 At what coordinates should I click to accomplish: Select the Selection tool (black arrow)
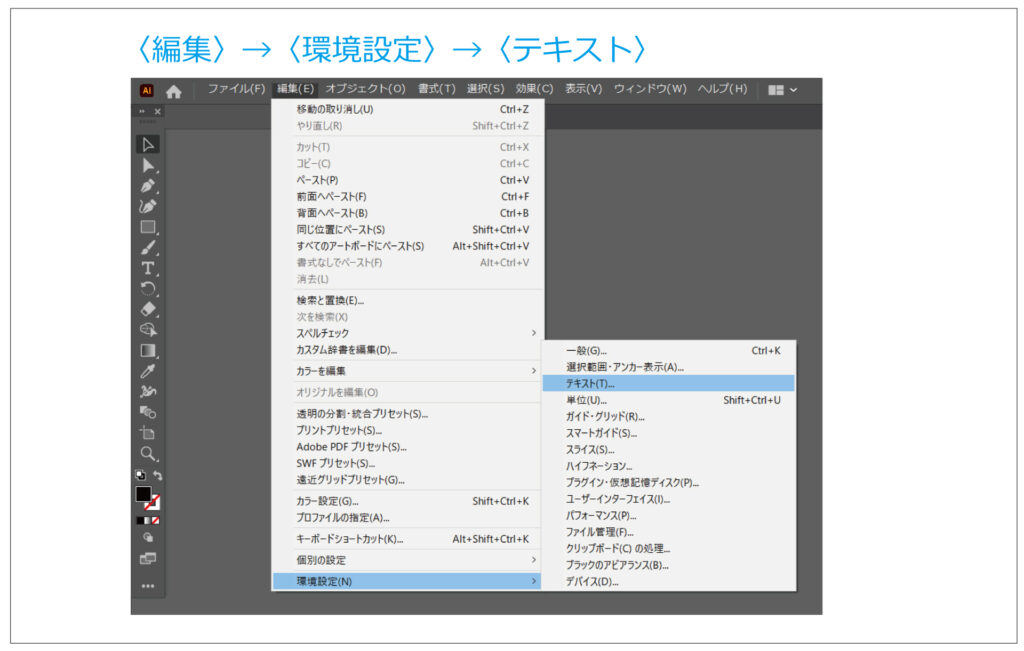(x=148, y=144)
